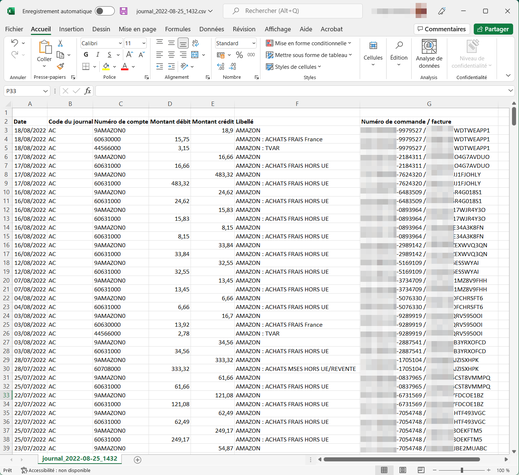Switch to Normal view in status bar

click(384, 470)
